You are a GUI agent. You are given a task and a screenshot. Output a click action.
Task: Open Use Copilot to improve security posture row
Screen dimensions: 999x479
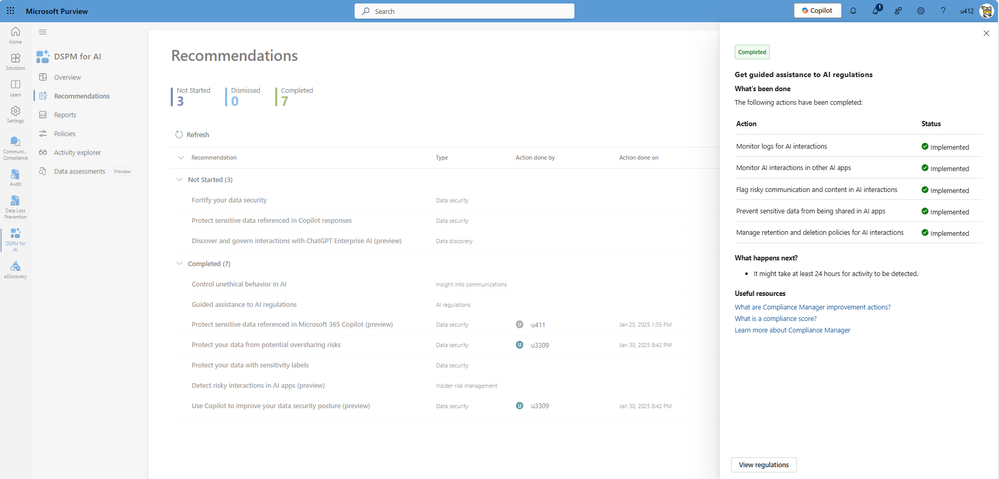[281, 406]
